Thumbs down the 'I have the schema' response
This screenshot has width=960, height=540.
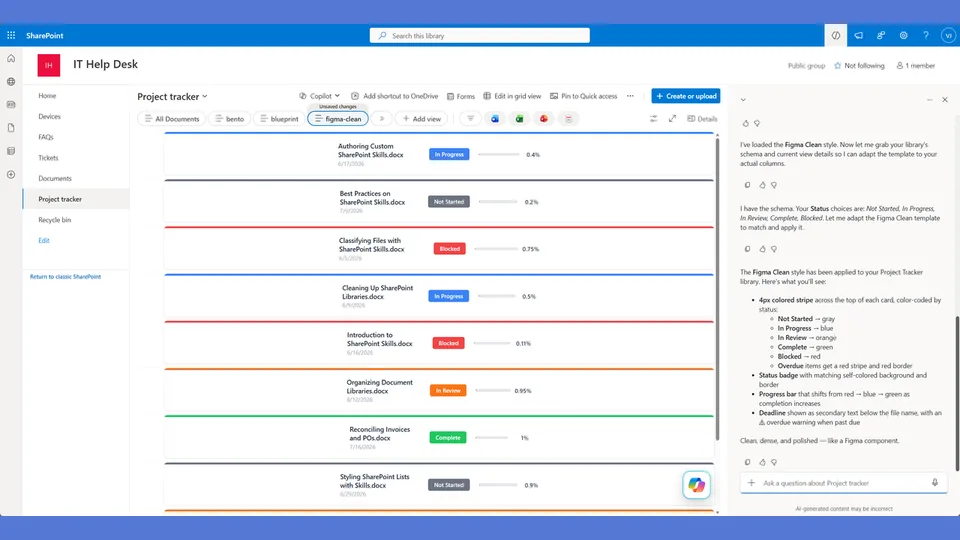(774, 249)
